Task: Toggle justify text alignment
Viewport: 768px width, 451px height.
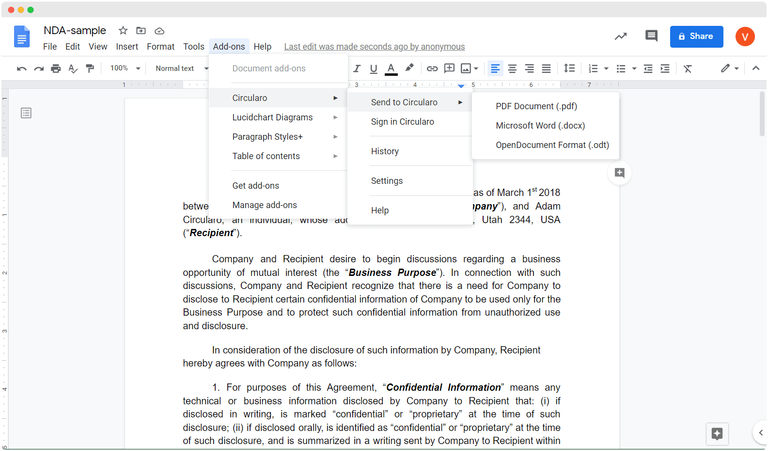Action: click(546, 69)
